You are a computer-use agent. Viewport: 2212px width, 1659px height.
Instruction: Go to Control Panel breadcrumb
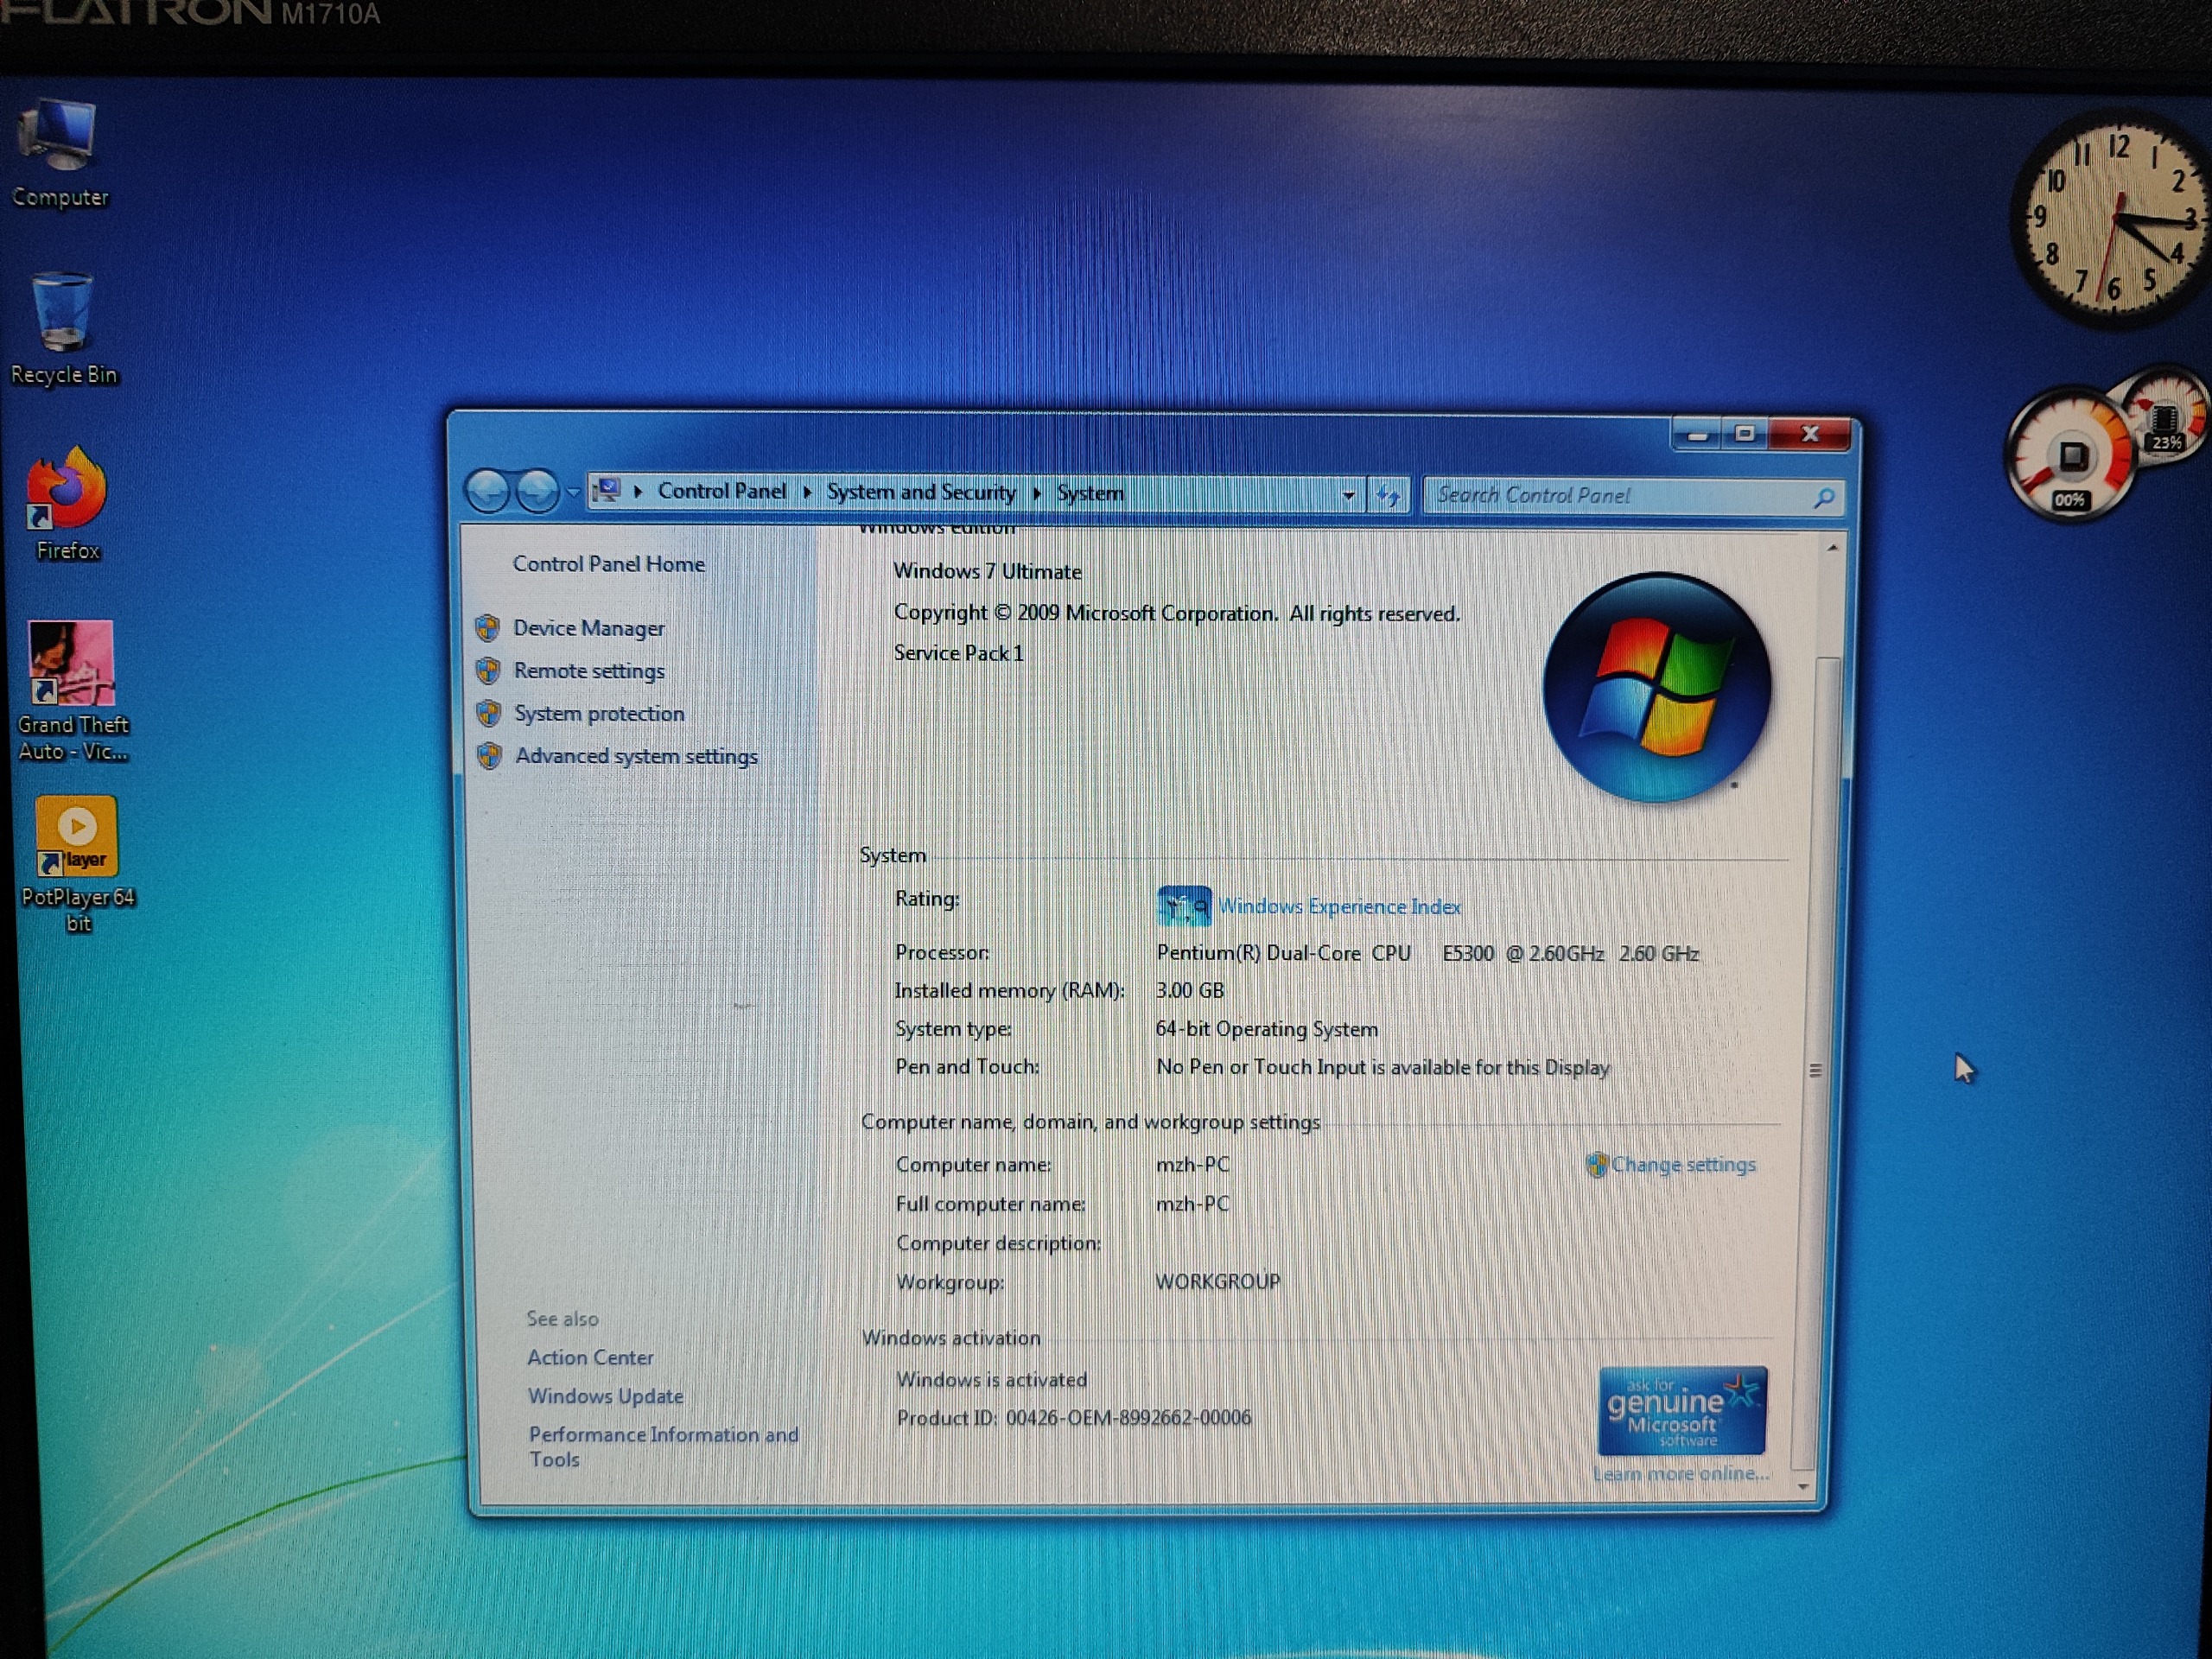click(722, 491)
